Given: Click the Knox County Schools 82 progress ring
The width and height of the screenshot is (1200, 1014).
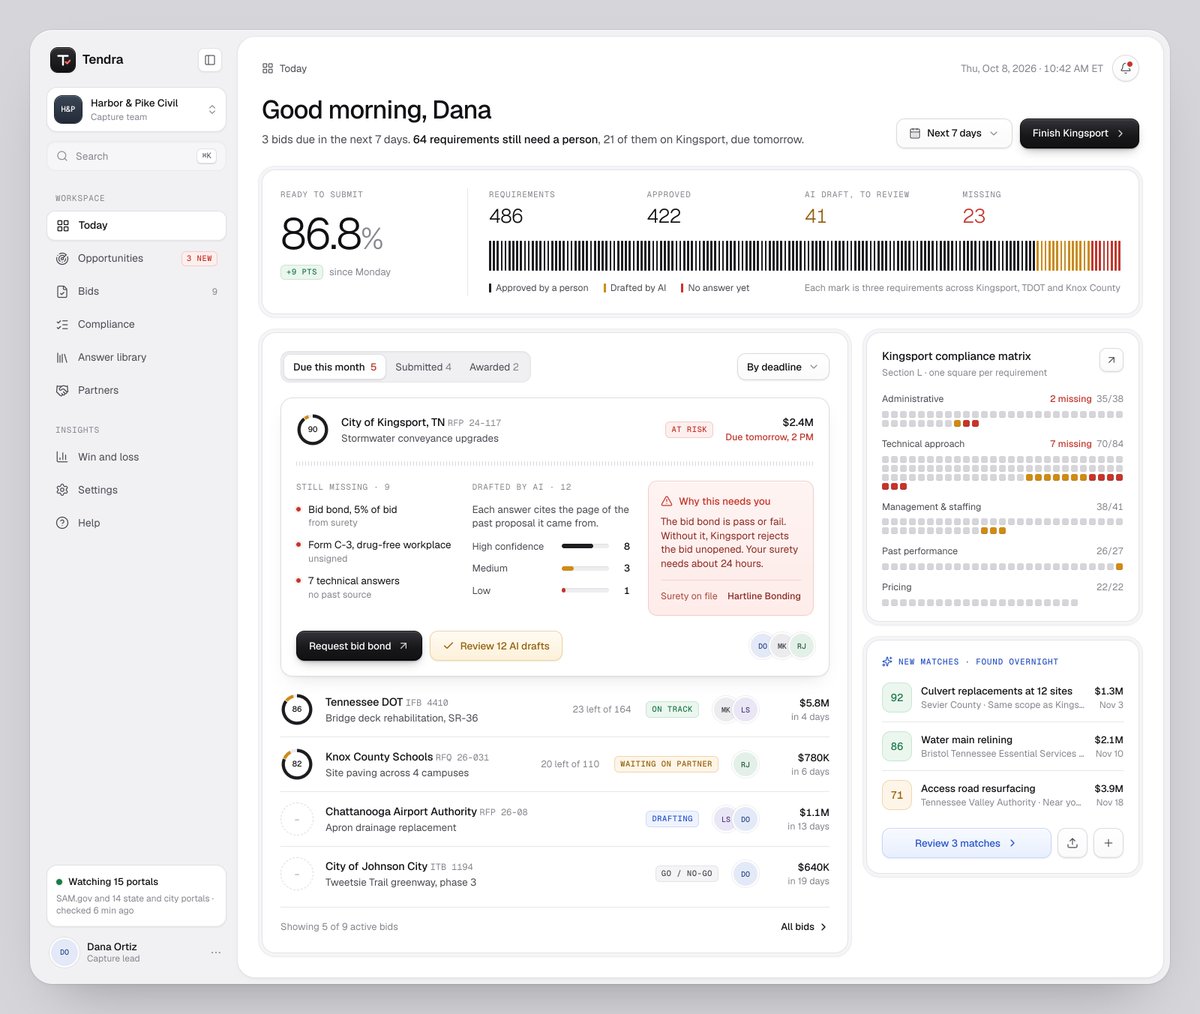Looking at the screenshot, I should coord(297,764).
